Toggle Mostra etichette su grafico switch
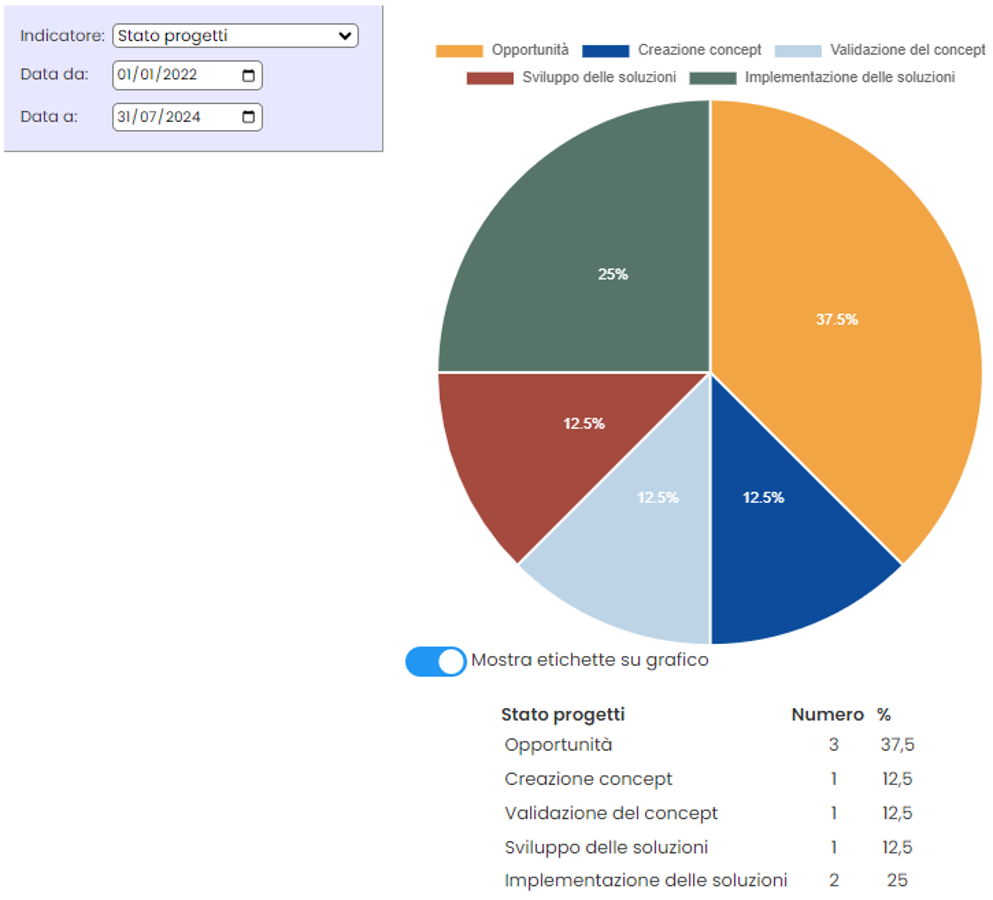The height and width of the screenshot is (900, 993). (x=436, y=661)
